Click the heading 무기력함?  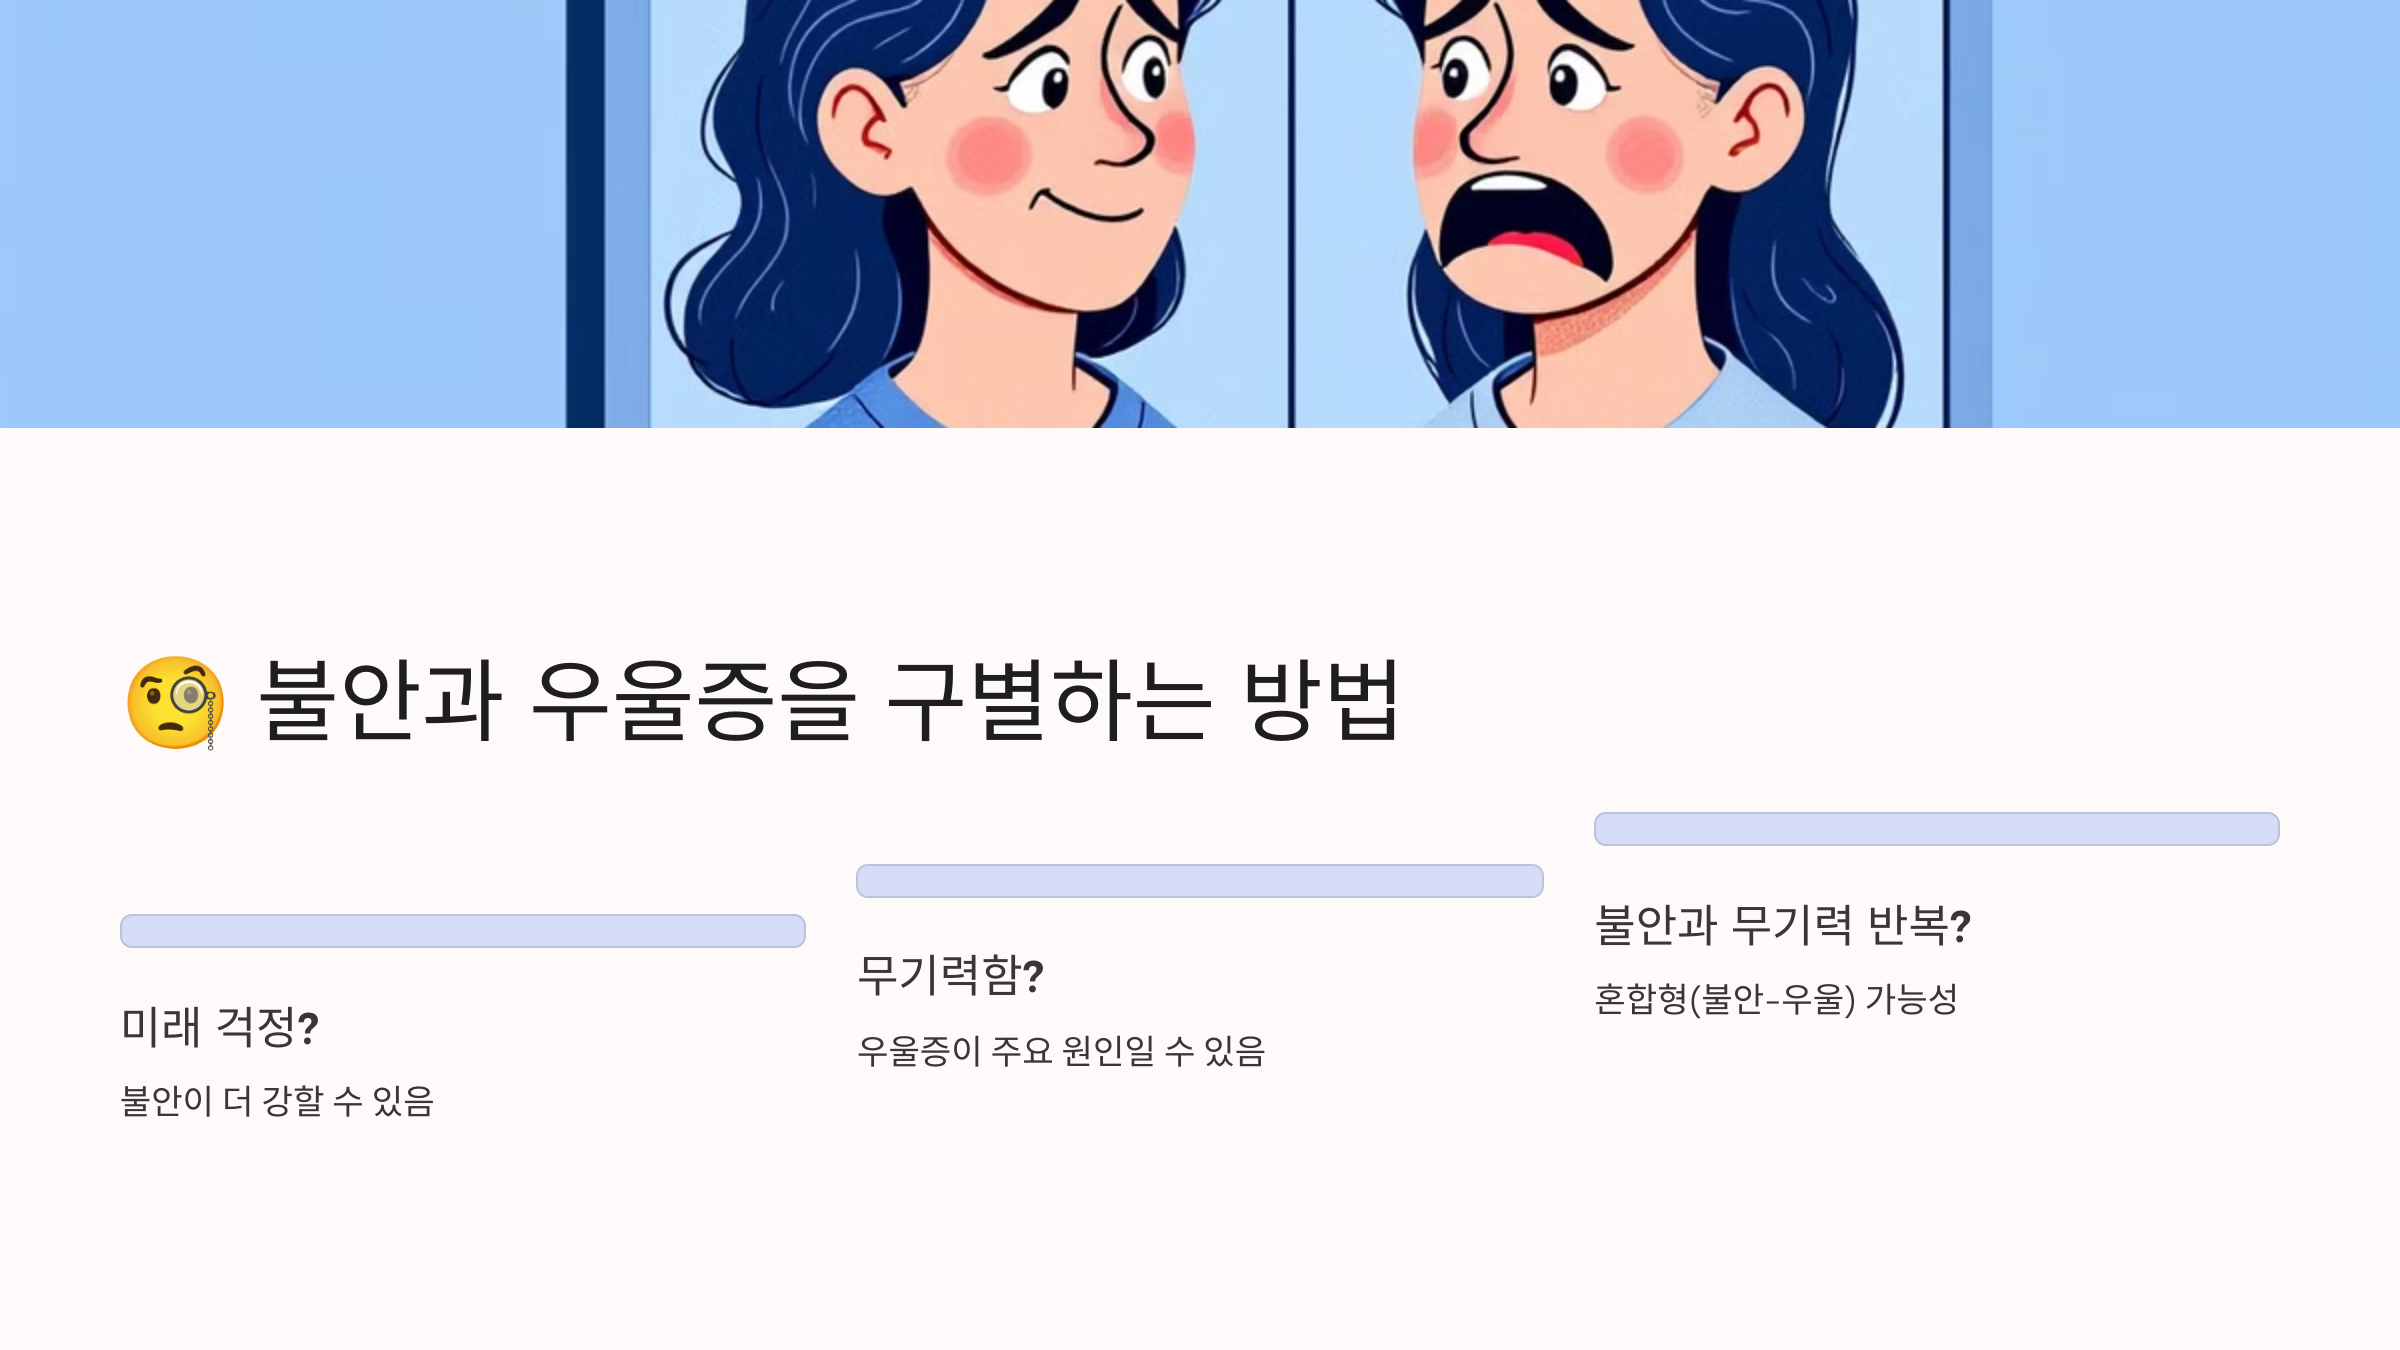(x=951, y=975)
